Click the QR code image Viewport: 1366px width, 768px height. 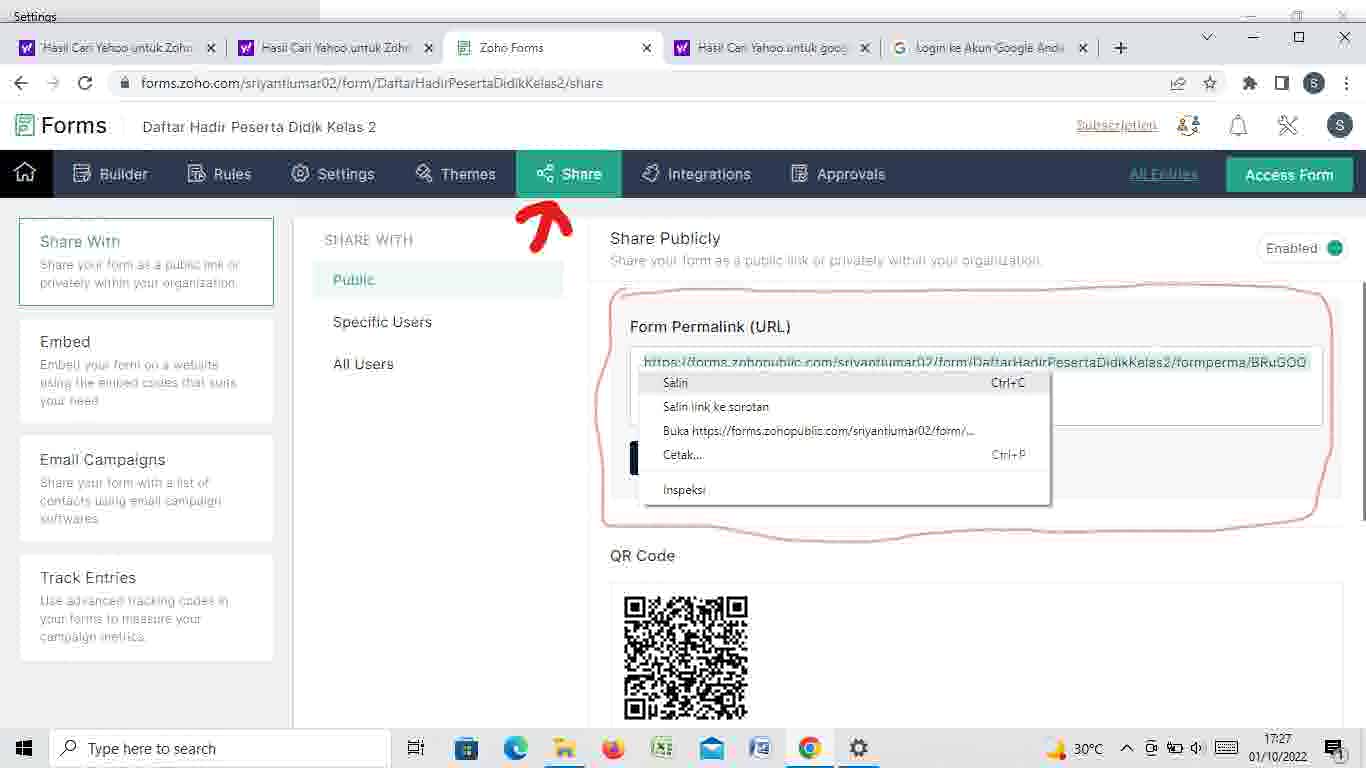tap(686, 658)
